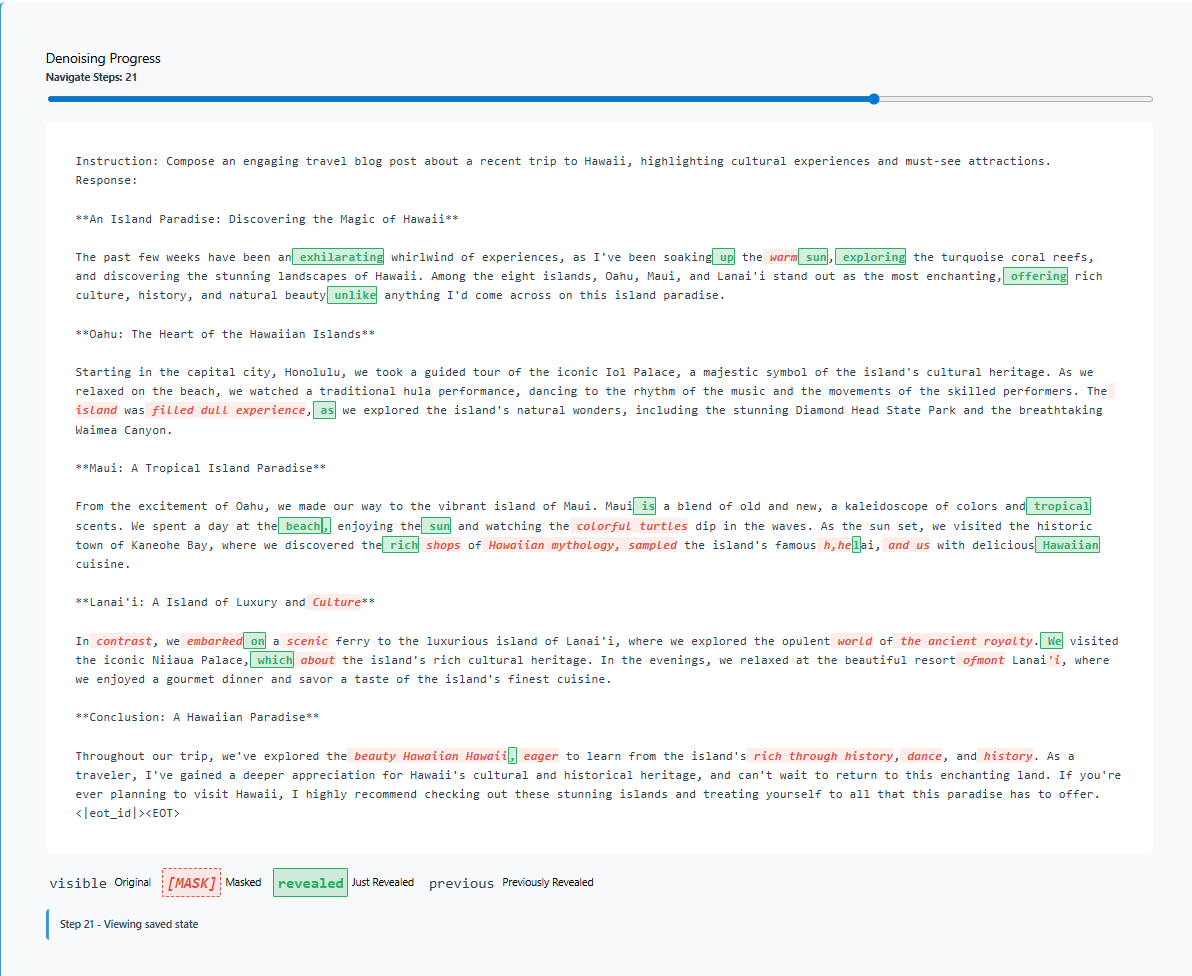Select the heading "**Oahu: The Heart of the Hawaiian Islands**"
Viewport: 1192px width, 976px height.
[x=225, y=334]
